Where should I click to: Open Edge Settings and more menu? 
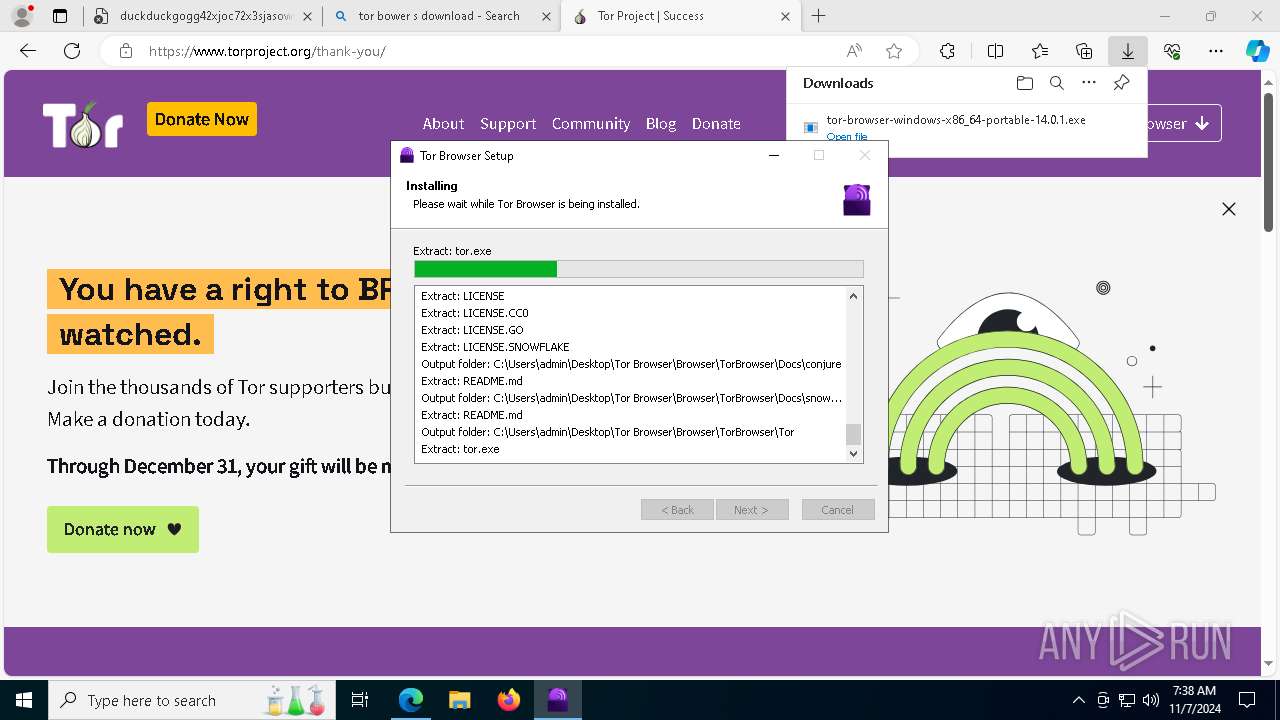click(1216, 51)
